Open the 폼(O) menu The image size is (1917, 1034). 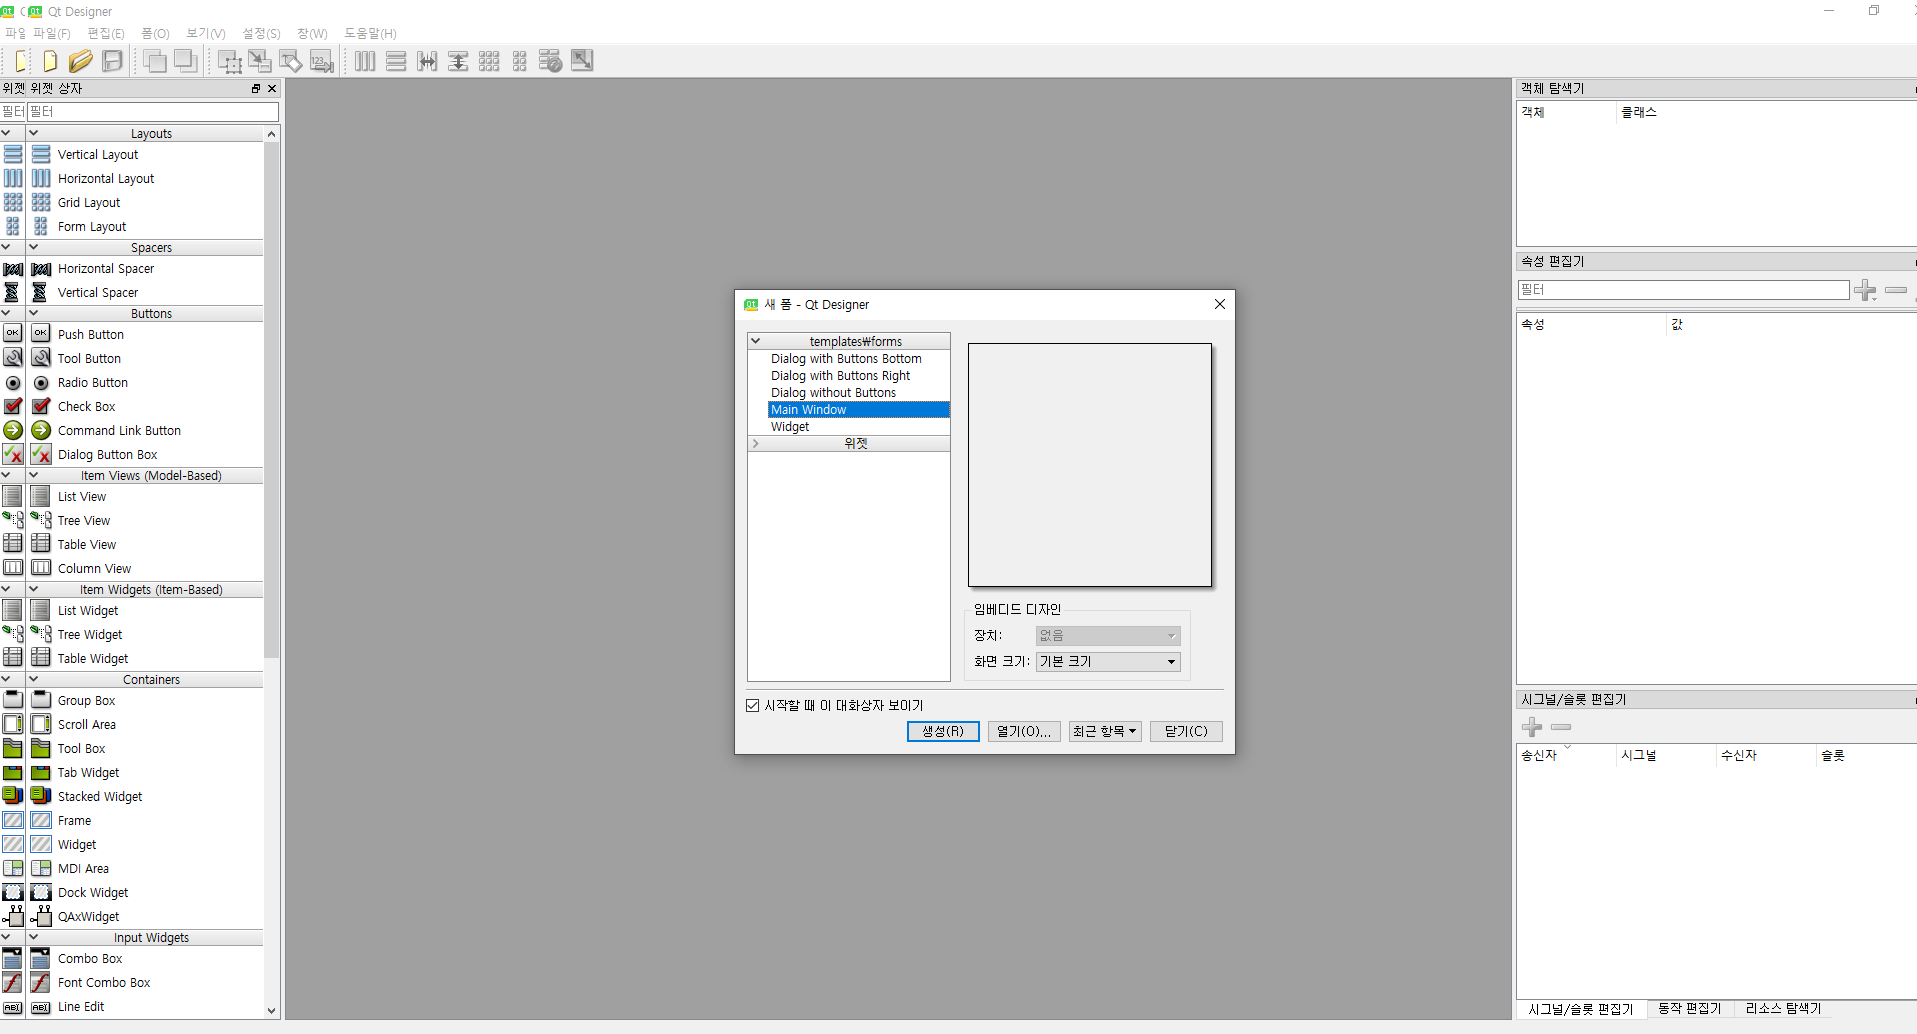point(155,33)
